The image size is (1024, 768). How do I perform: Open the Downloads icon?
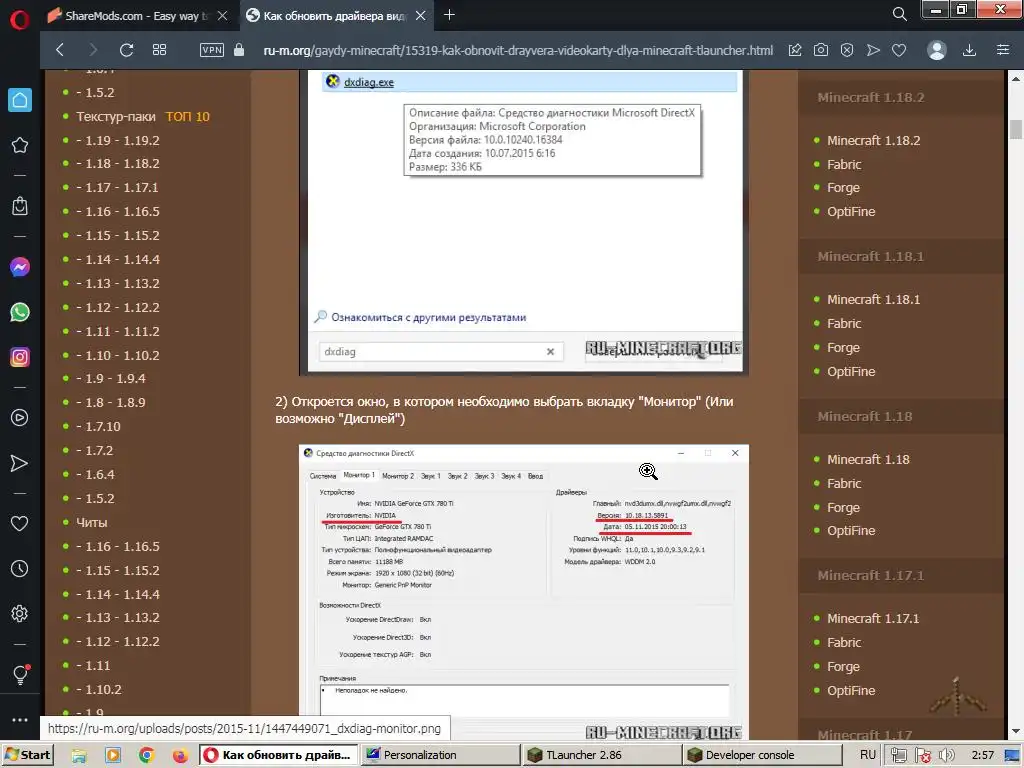coord(969,50)
